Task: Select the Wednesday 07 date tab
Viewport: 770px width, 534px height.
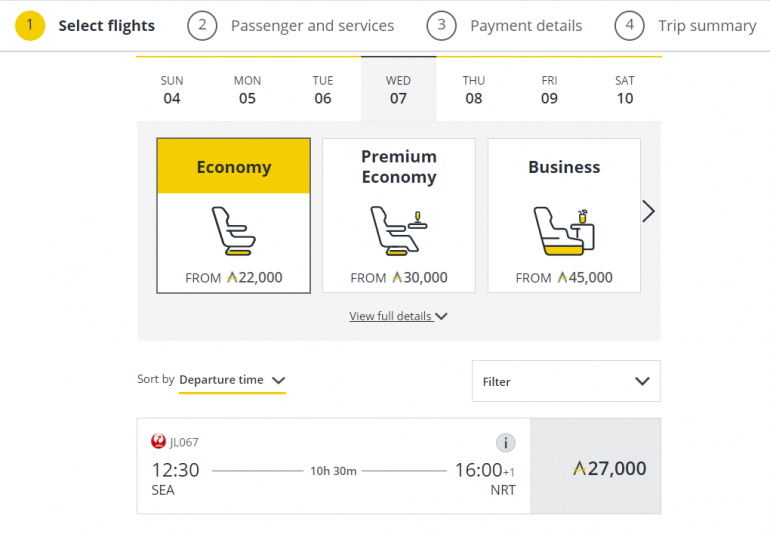Action: point(398,90)
